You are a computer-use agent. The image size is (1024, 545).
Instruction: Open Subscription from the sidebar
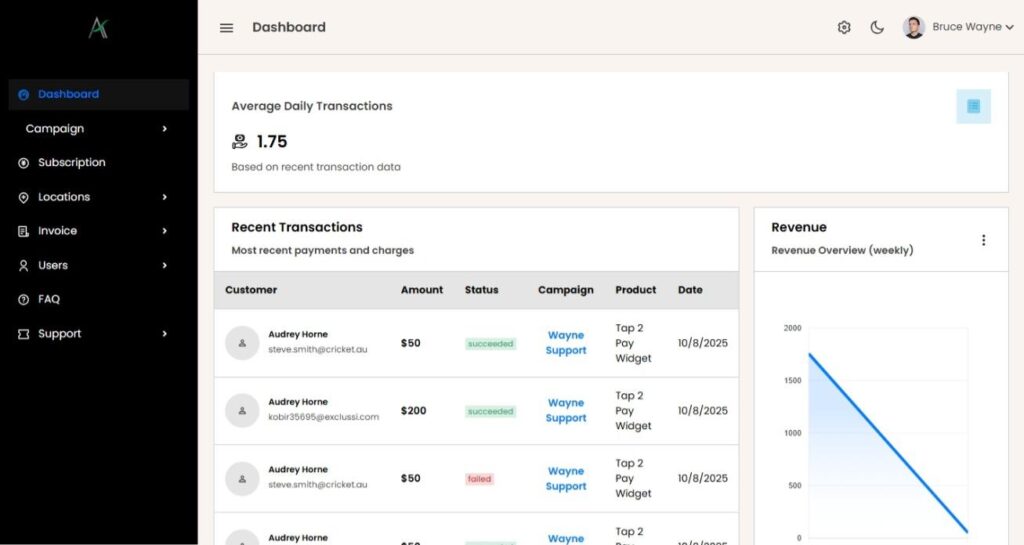71,163
